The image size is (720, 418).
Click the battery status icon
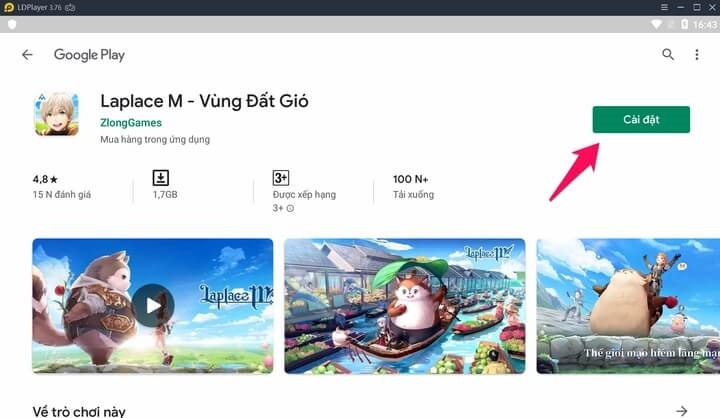pos(684,24)
